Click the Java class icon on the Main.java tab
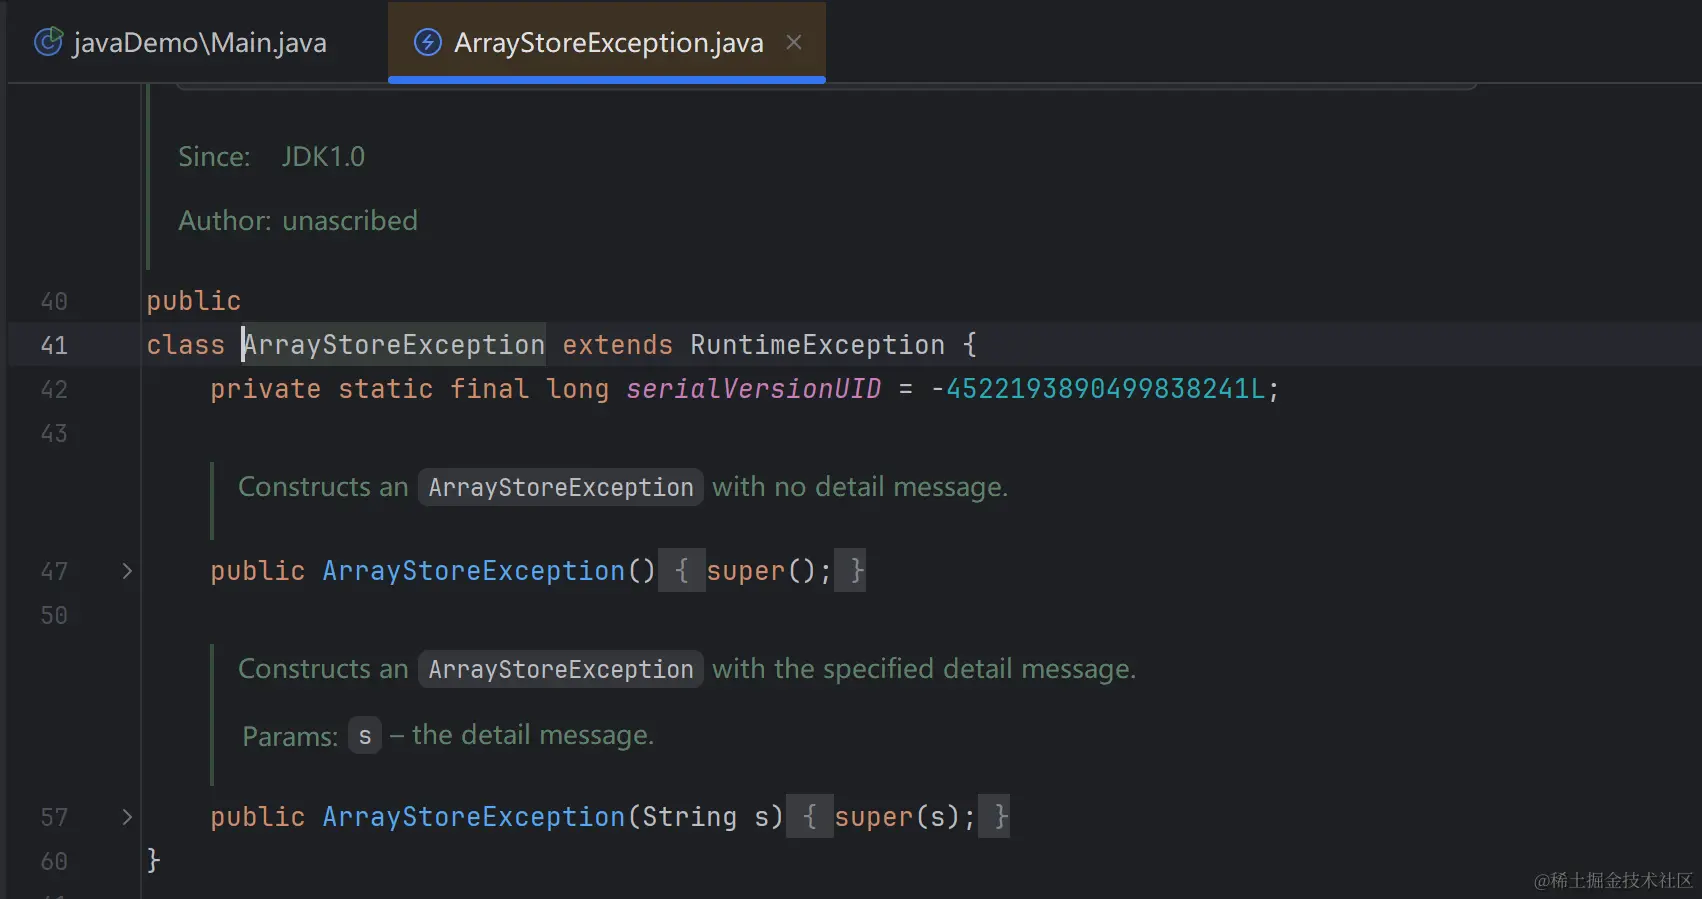1702x899 pixels. (x=48, y=42)
